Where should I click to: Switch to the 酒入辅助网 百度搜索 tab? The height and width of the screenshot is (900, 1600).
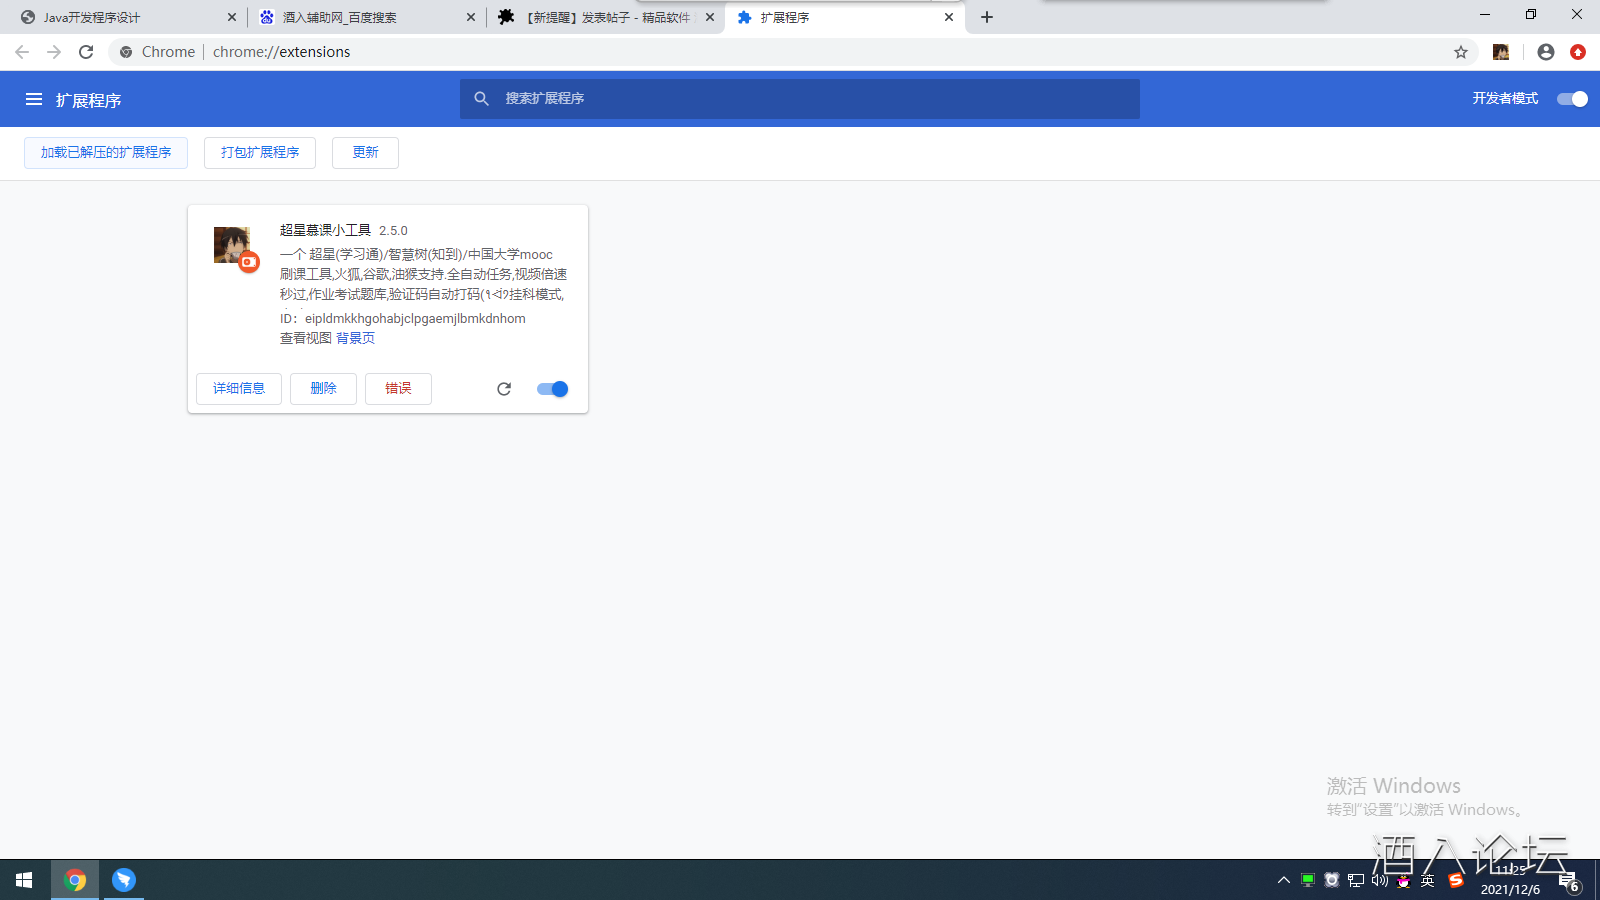pyautogui.click(x=360, y=17)
